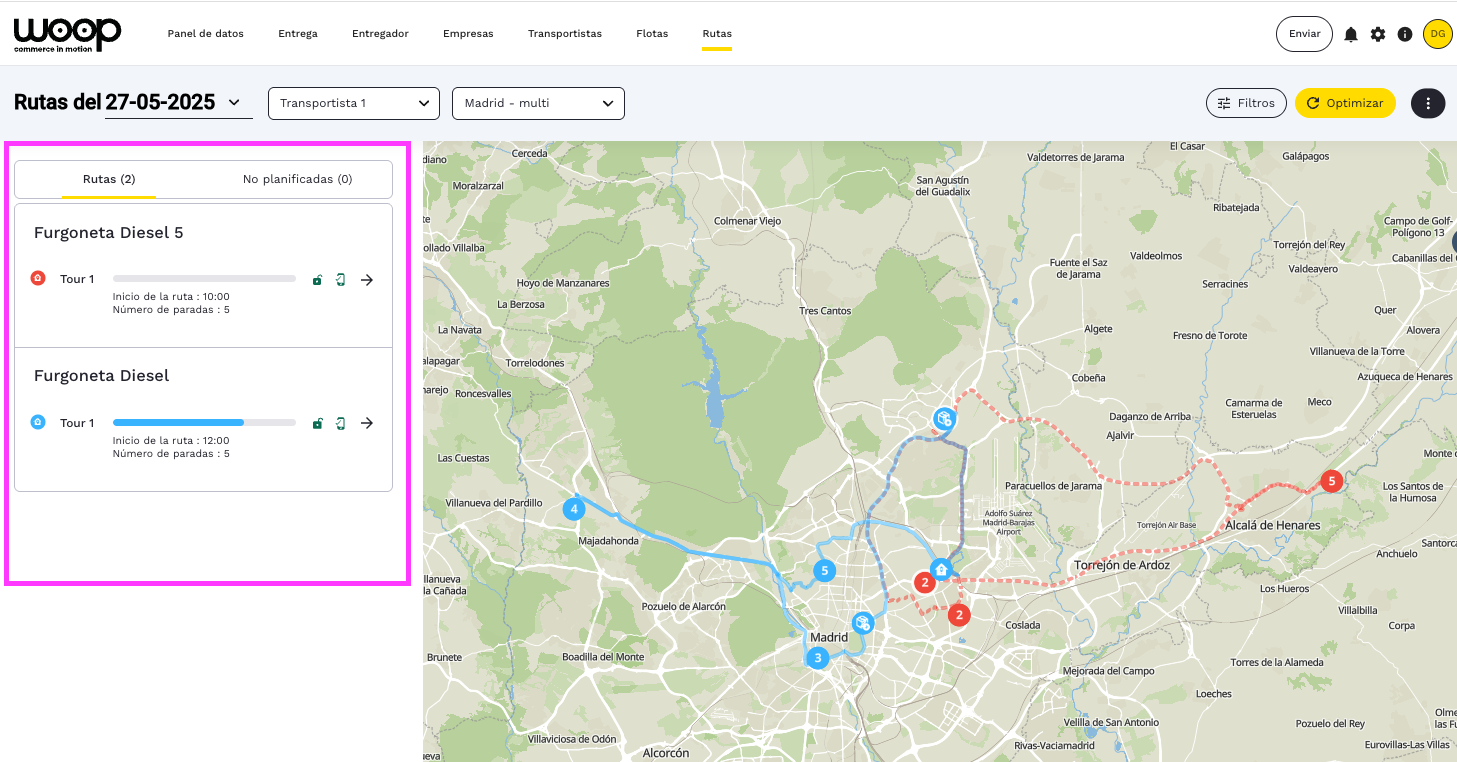This screenshot has height=762, width=1457.
Task: Select red marker 2 nearest Coslada label
Action: point(959,615)
